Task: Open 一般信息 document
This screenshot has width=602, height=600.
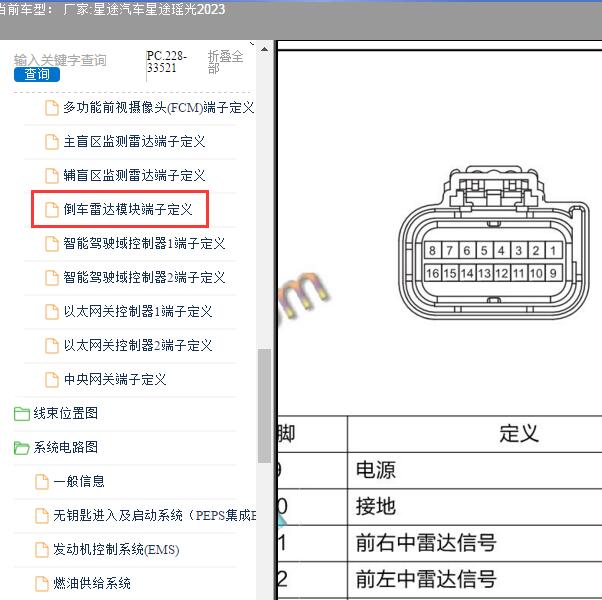Action: [x=79, y=481]
